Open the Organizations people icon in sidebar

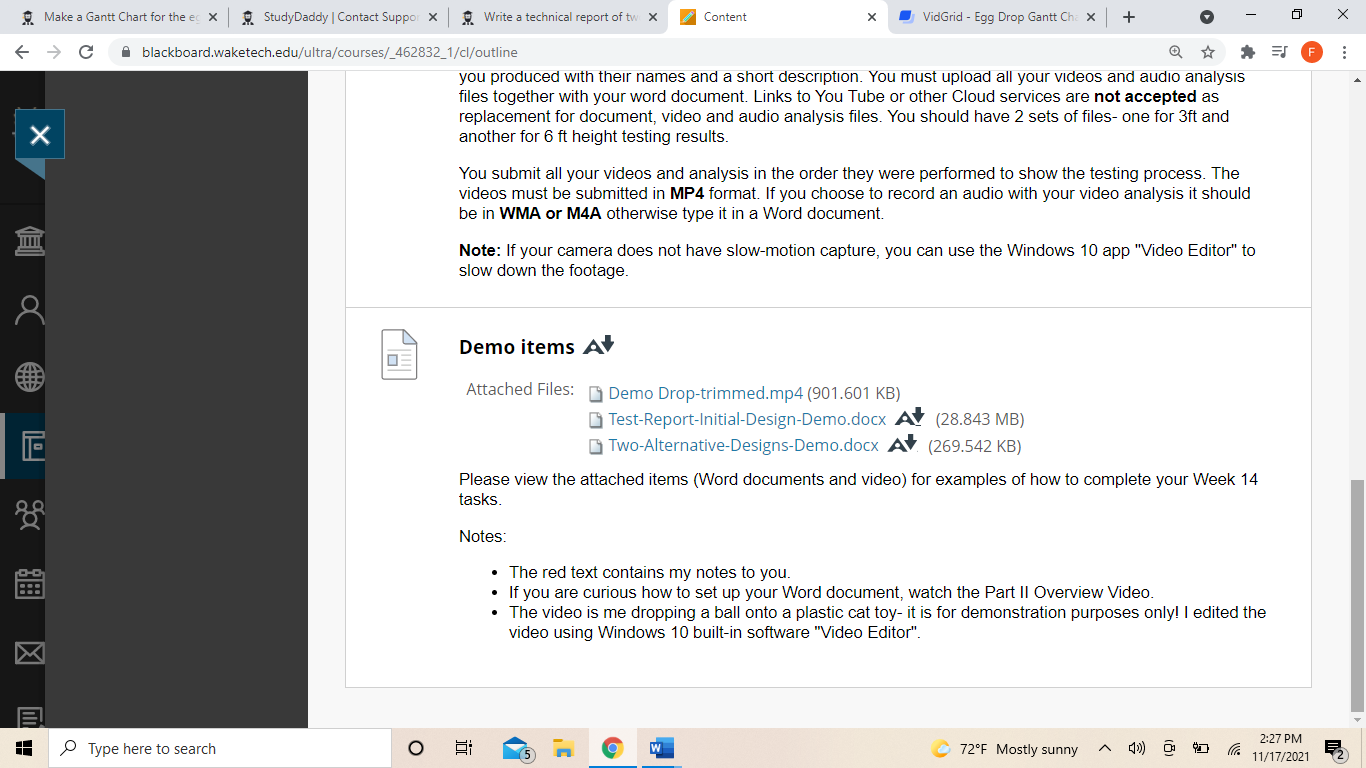tap(30, 514)
